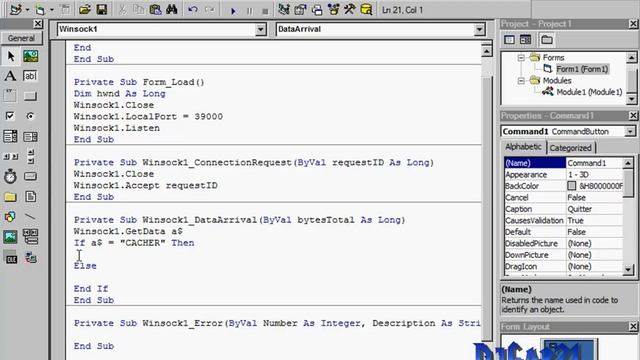Select the DriveListBox control in the toolbox
Screen dimensions: 640x360
click(x=30, y=176)
